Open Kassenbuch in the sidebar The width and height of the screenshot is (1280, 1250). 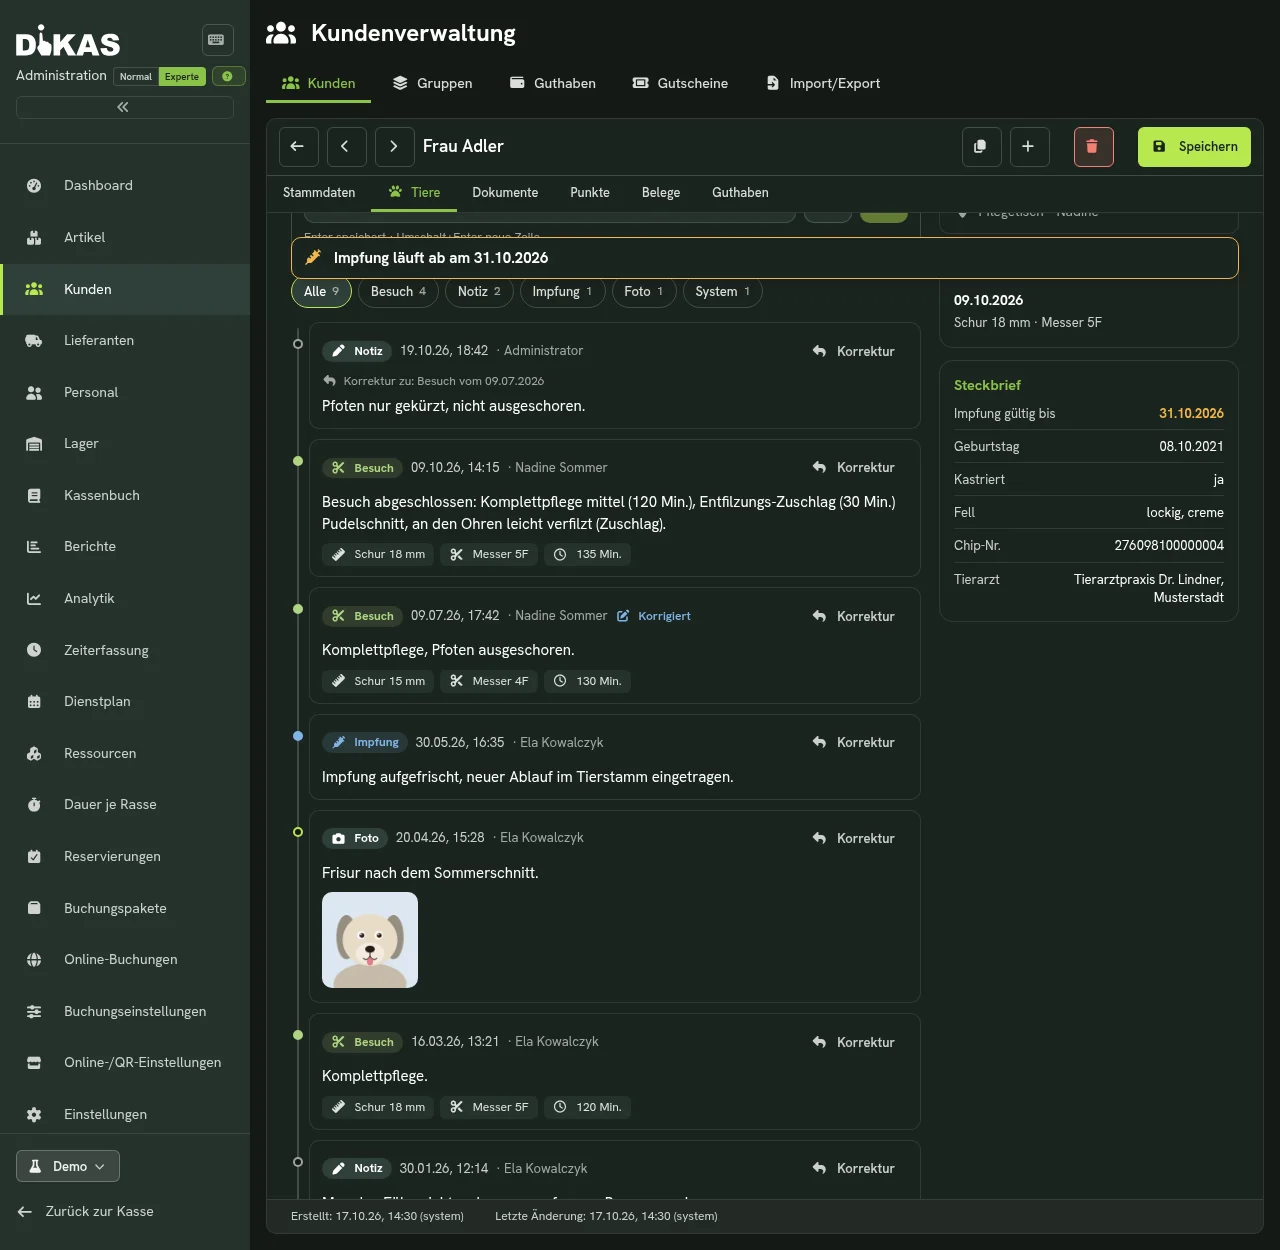click(125, 496)
